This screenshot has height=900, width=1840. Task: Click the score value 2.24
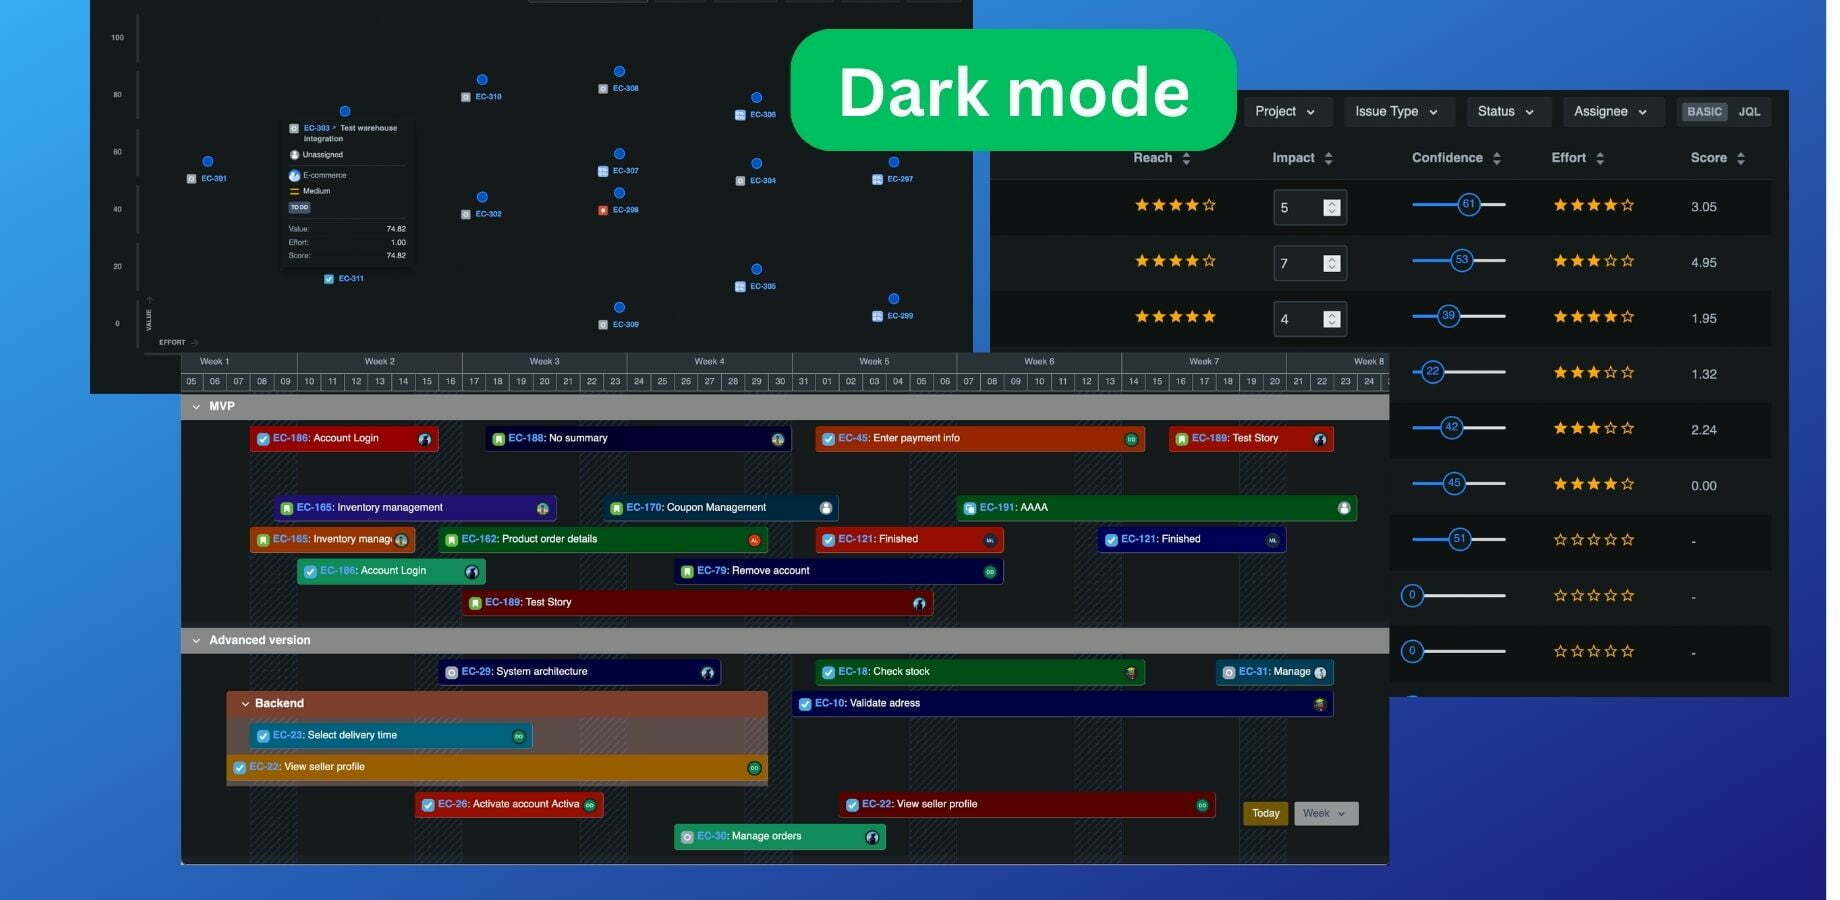(1704, 430)
